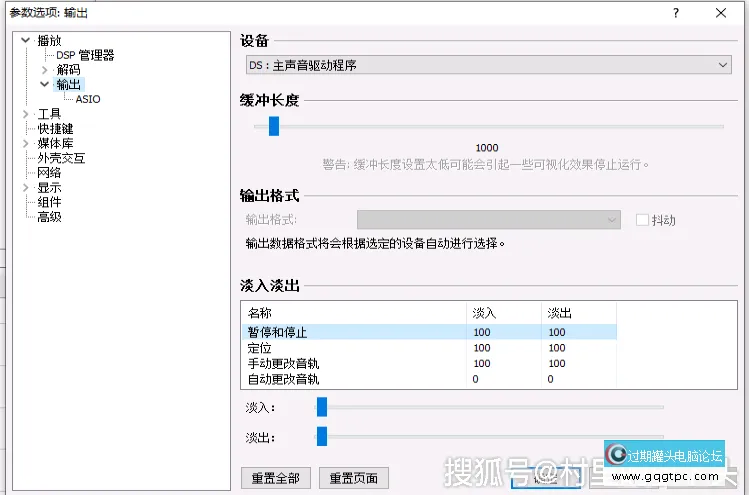Select the 手动更改音轨 row
The width and height of the screenshot is (749, 495).
coord(429,364)
